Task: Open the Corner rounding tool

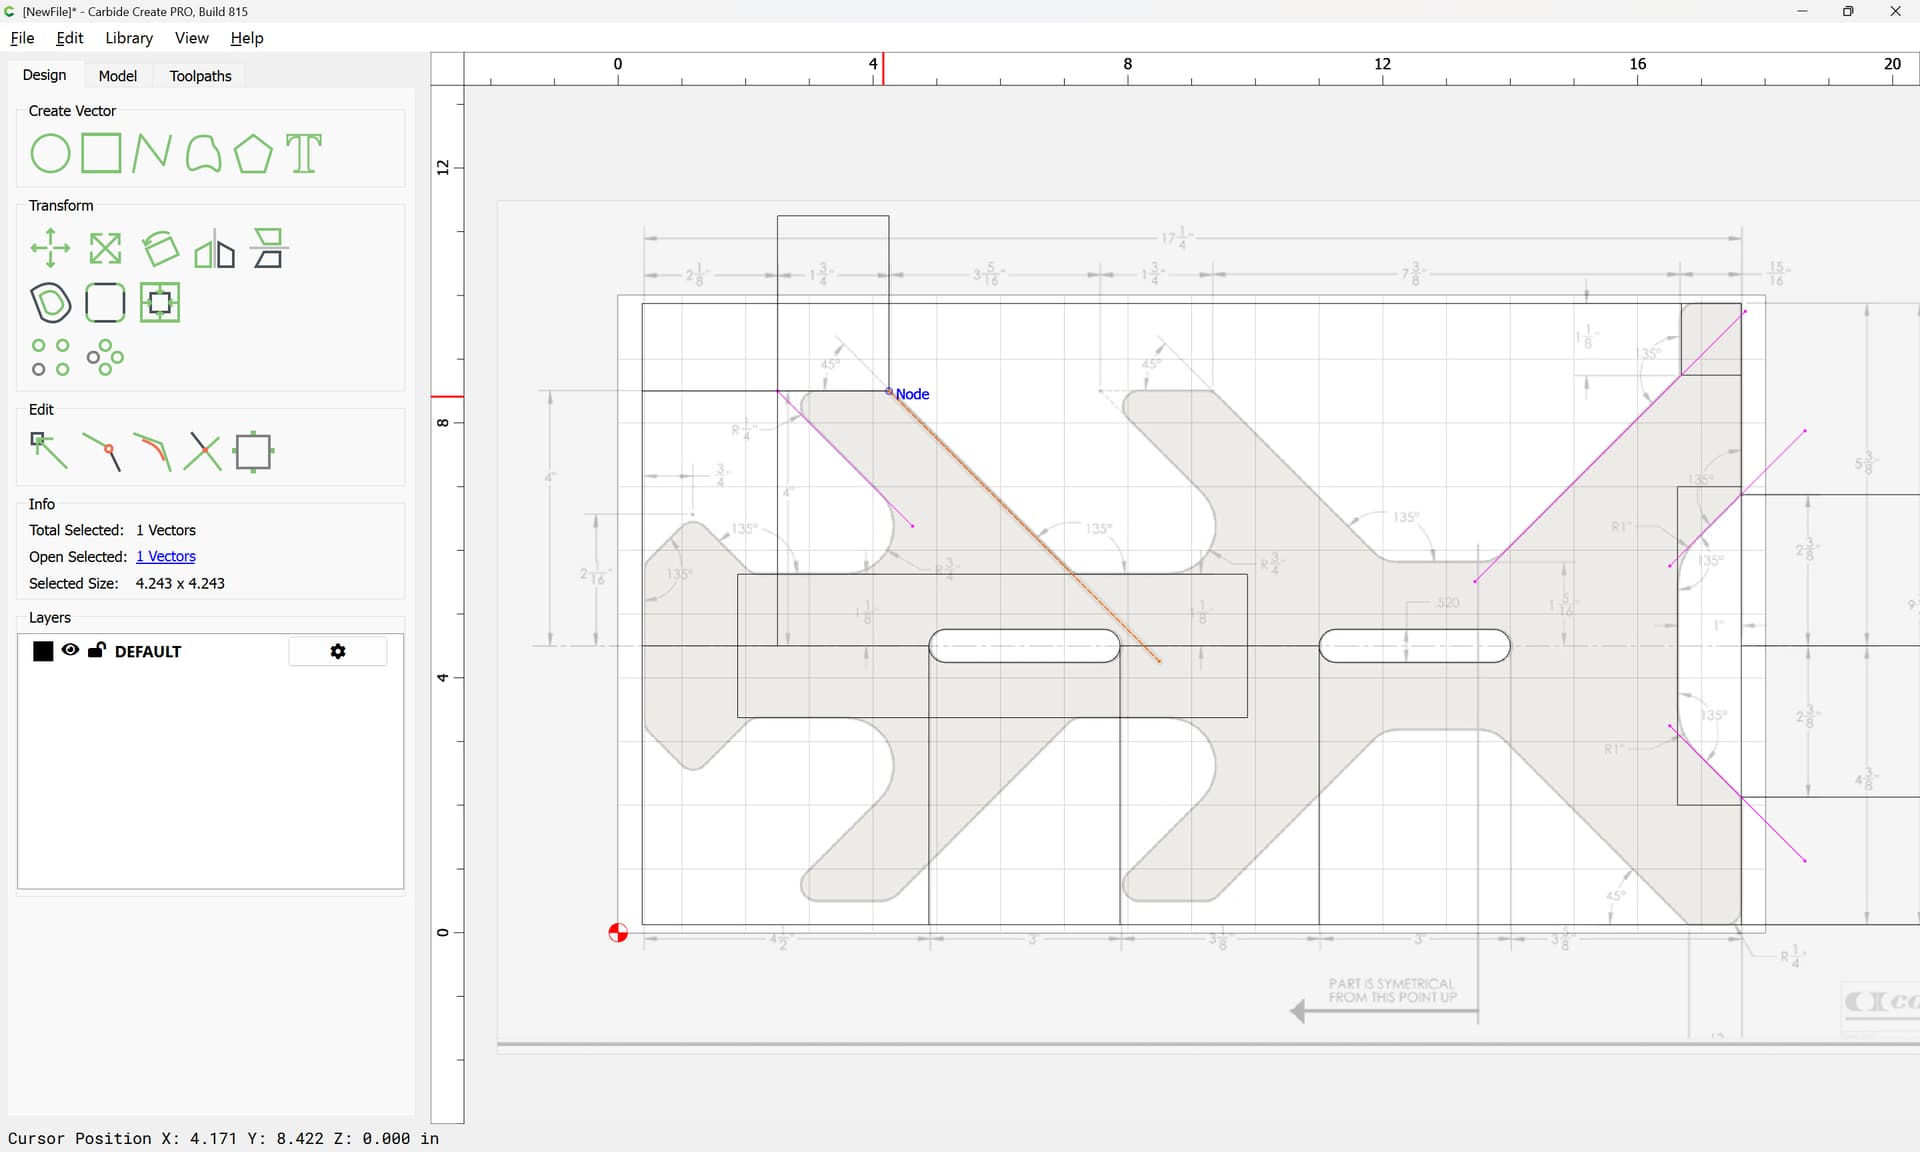Action: pos(105,303)
